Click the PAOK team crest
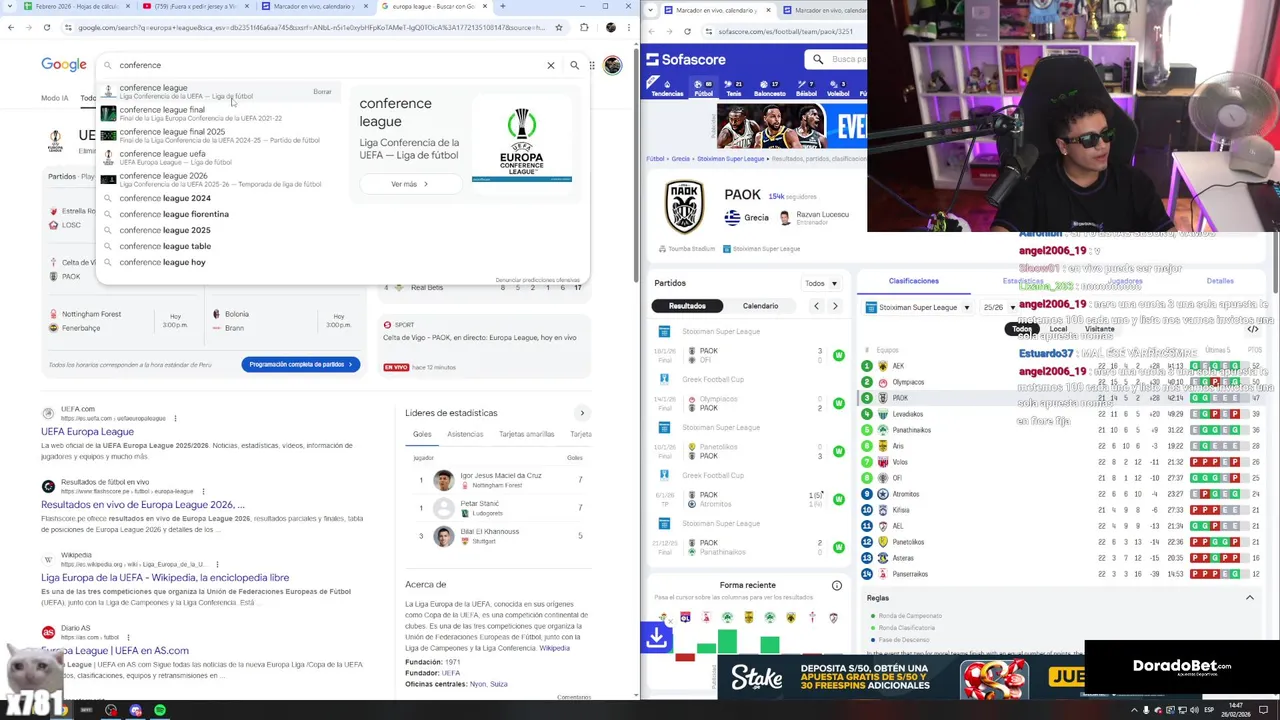Viewport: 1280px width, 720px height. click(x=685, y=206)
